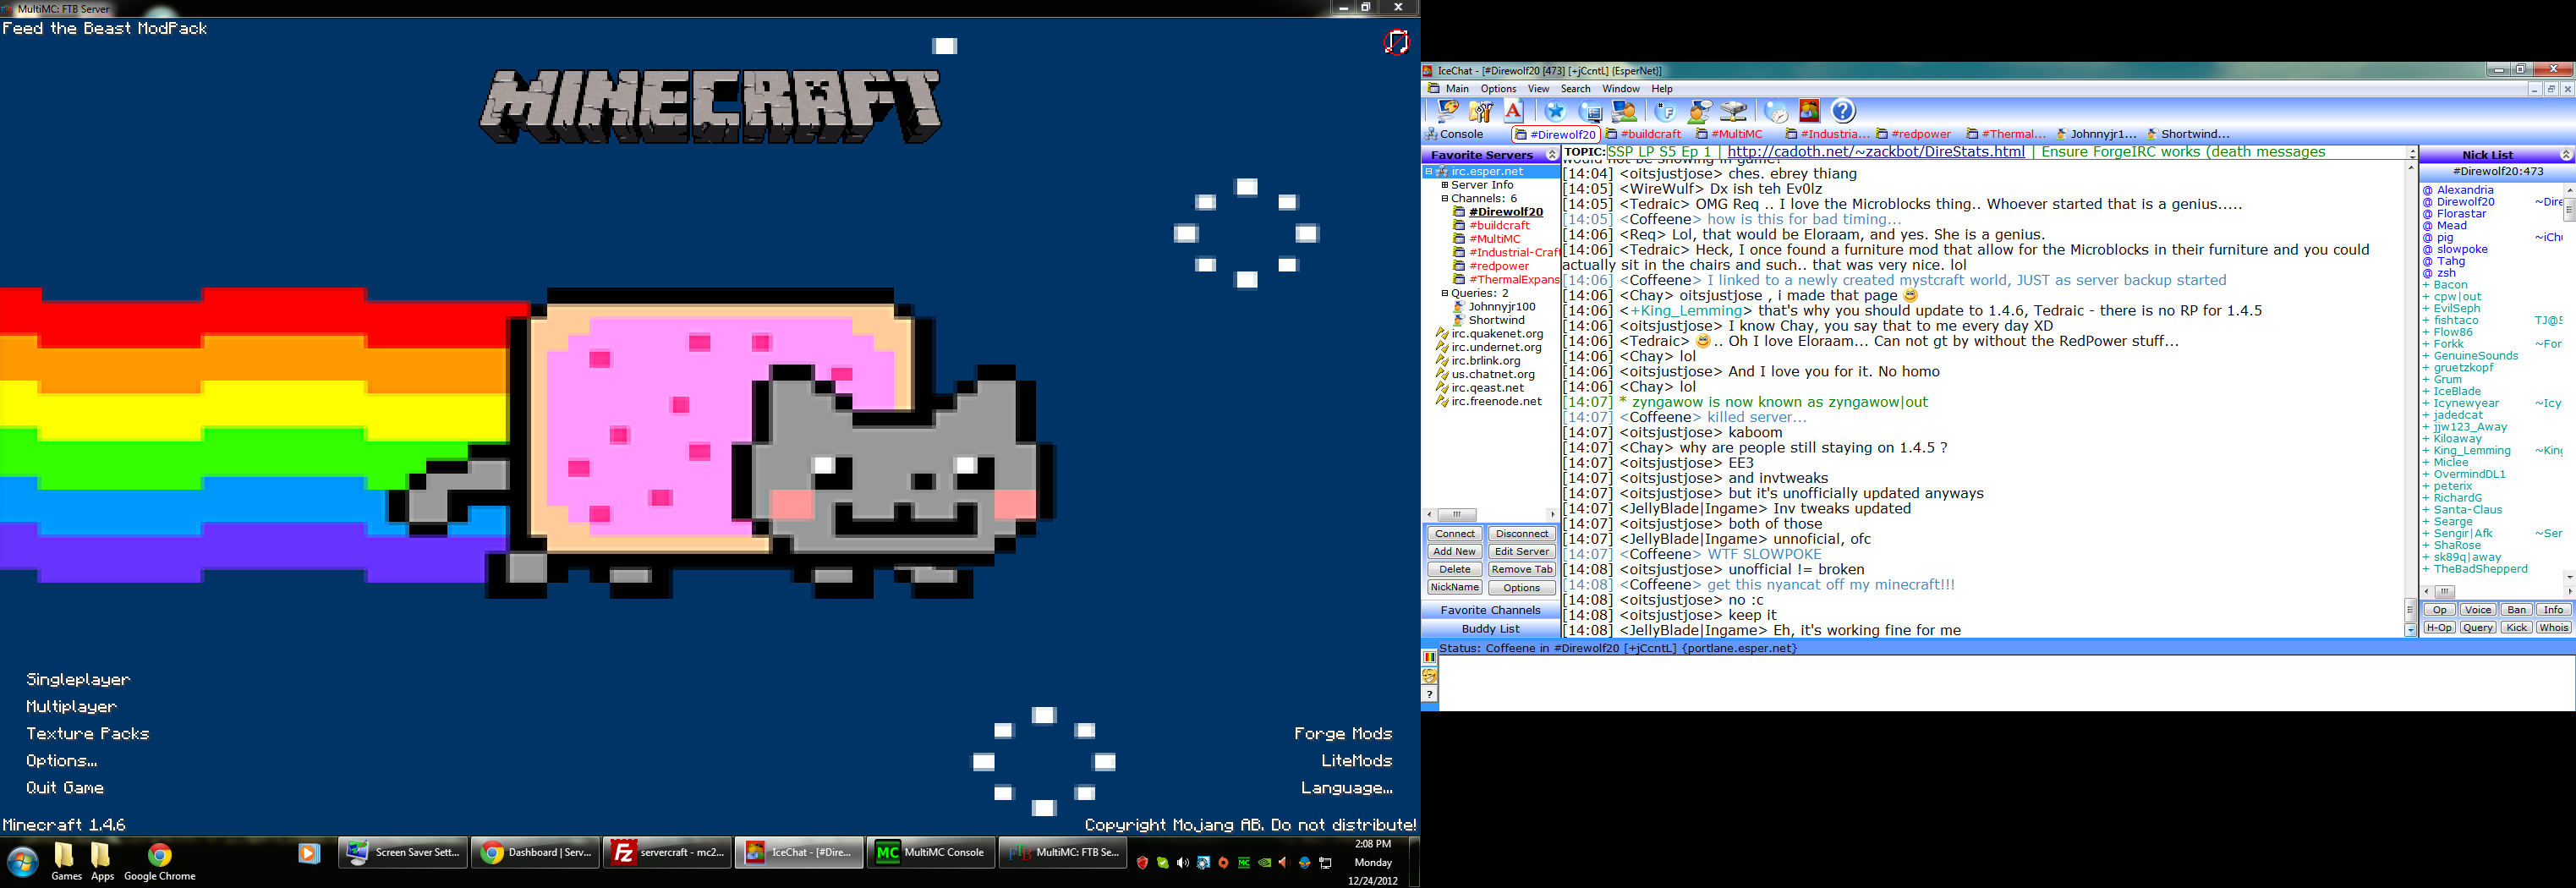Click the Edit Server button

[1521, 552]
